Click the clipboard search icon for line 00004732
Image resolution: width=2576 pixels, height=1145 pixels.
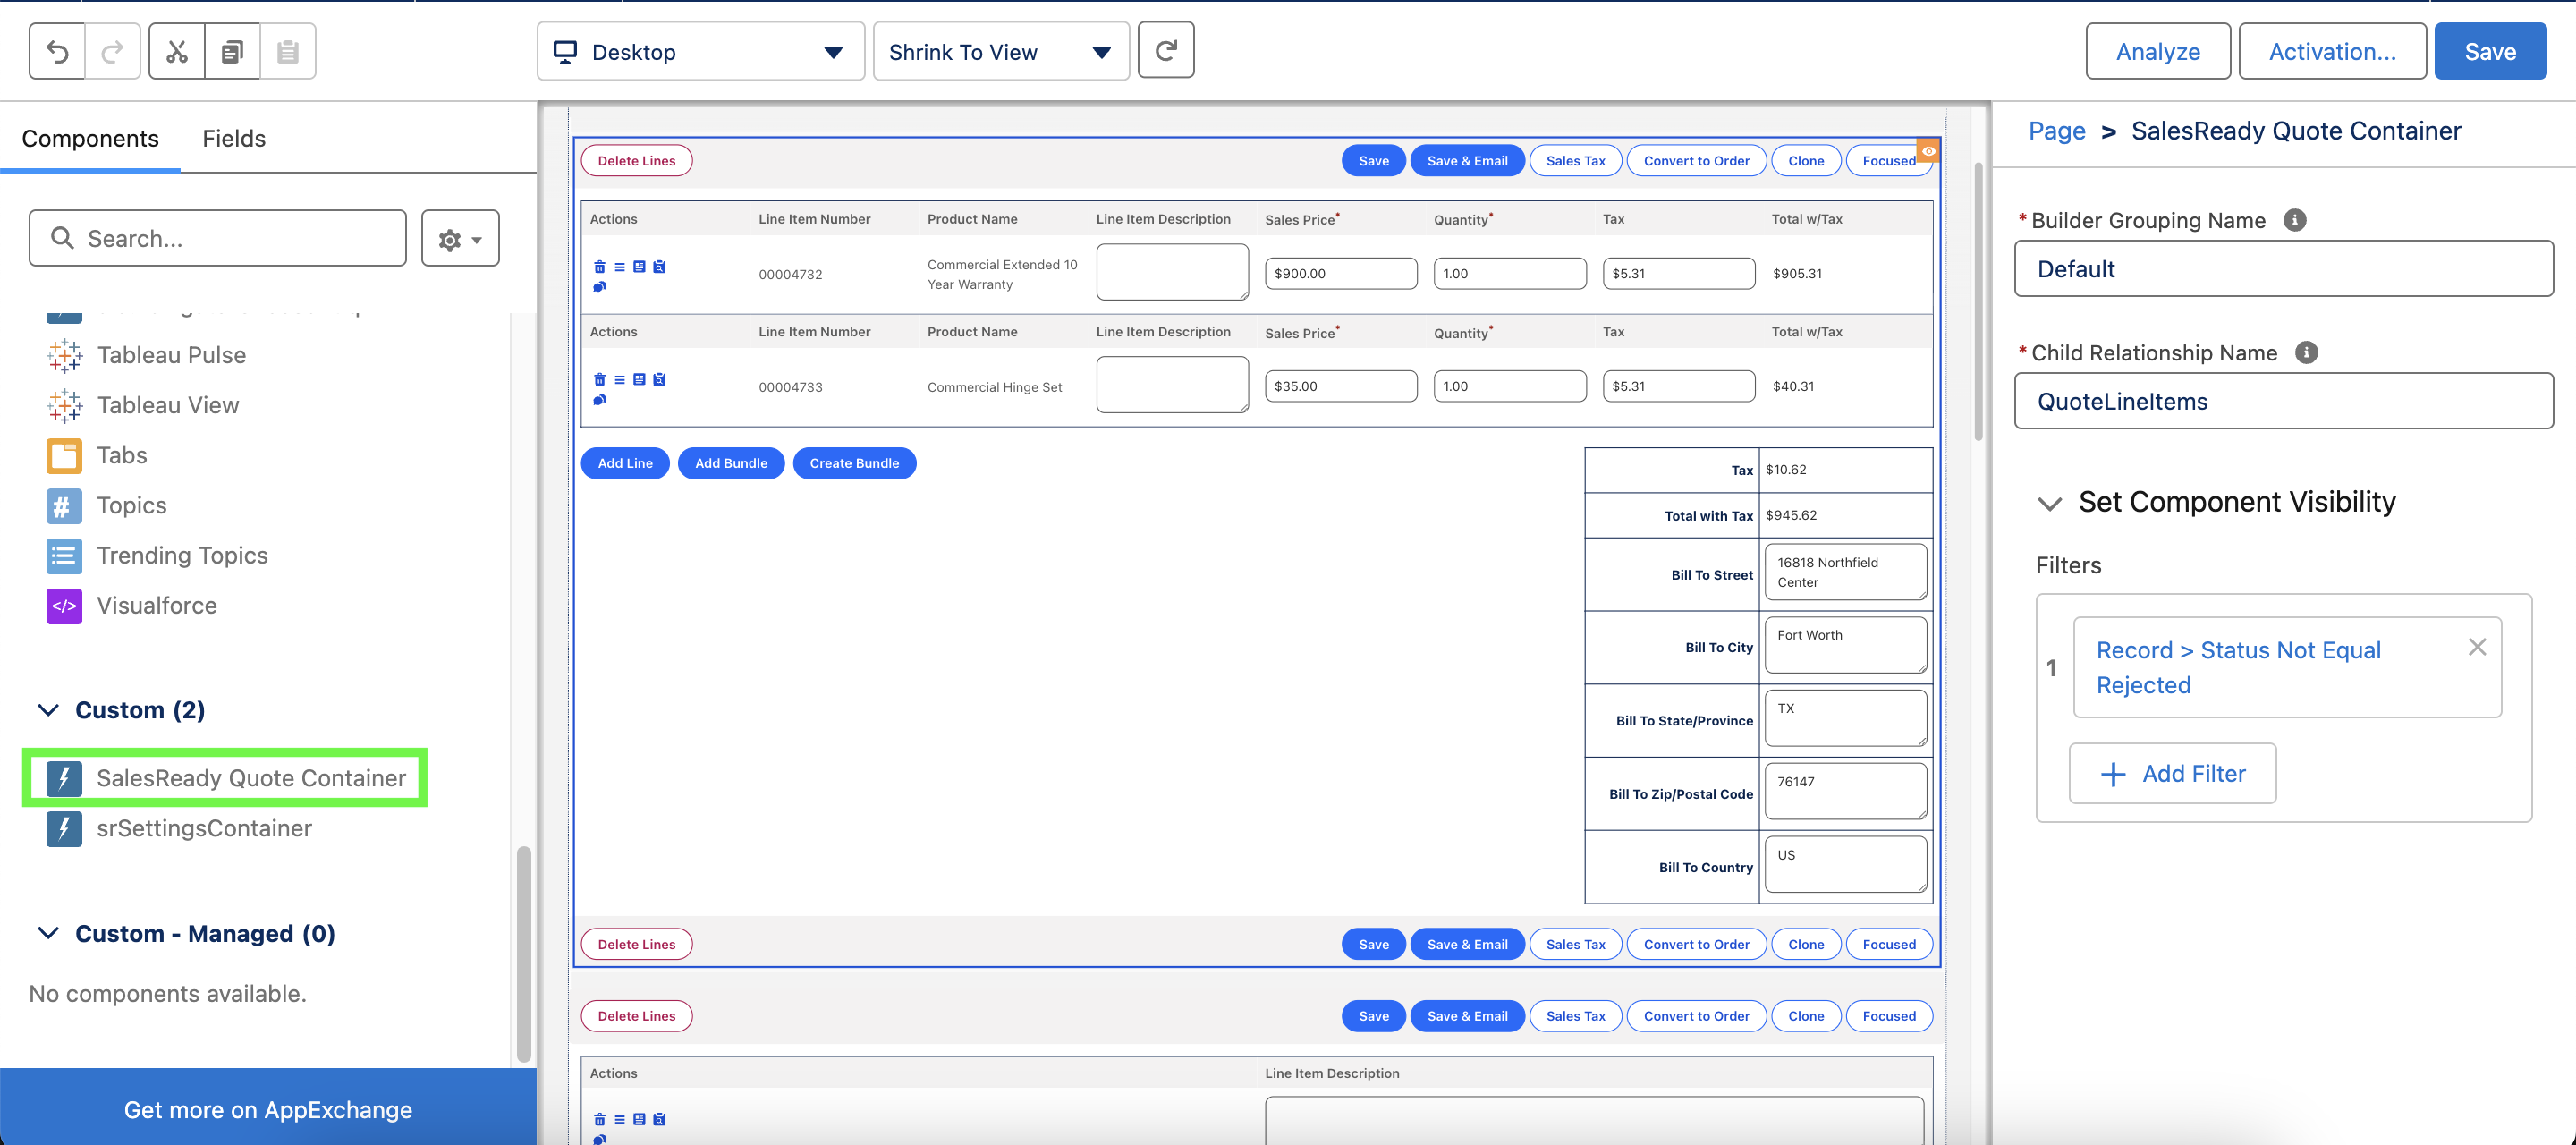[x=659, y=267]
